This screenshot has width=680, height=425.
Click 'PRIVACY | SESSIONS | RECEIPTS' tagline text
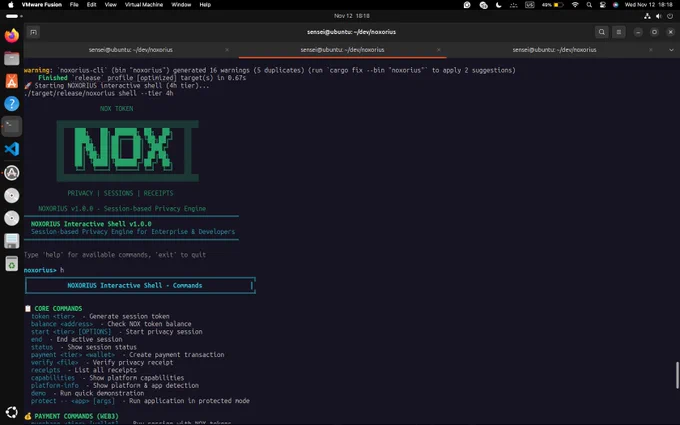120,193
